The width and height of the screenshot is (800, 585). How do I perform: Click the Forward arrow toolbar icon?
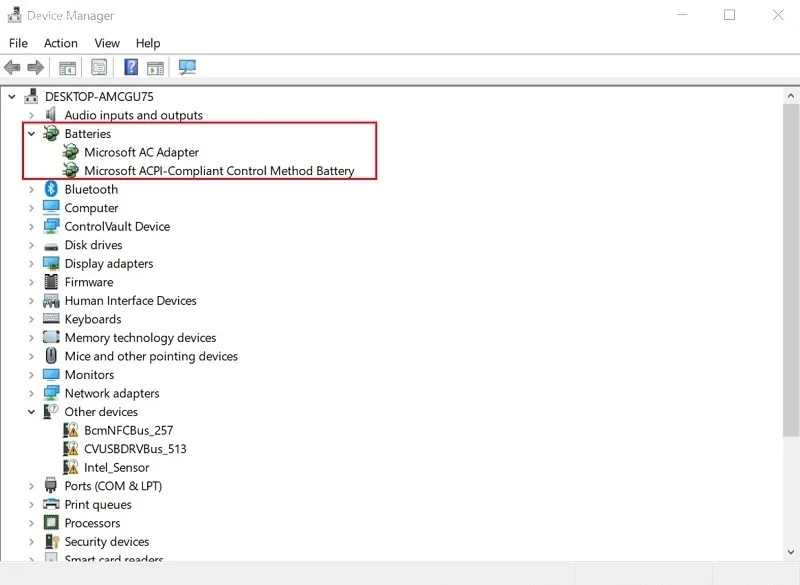tap(35, 68)
